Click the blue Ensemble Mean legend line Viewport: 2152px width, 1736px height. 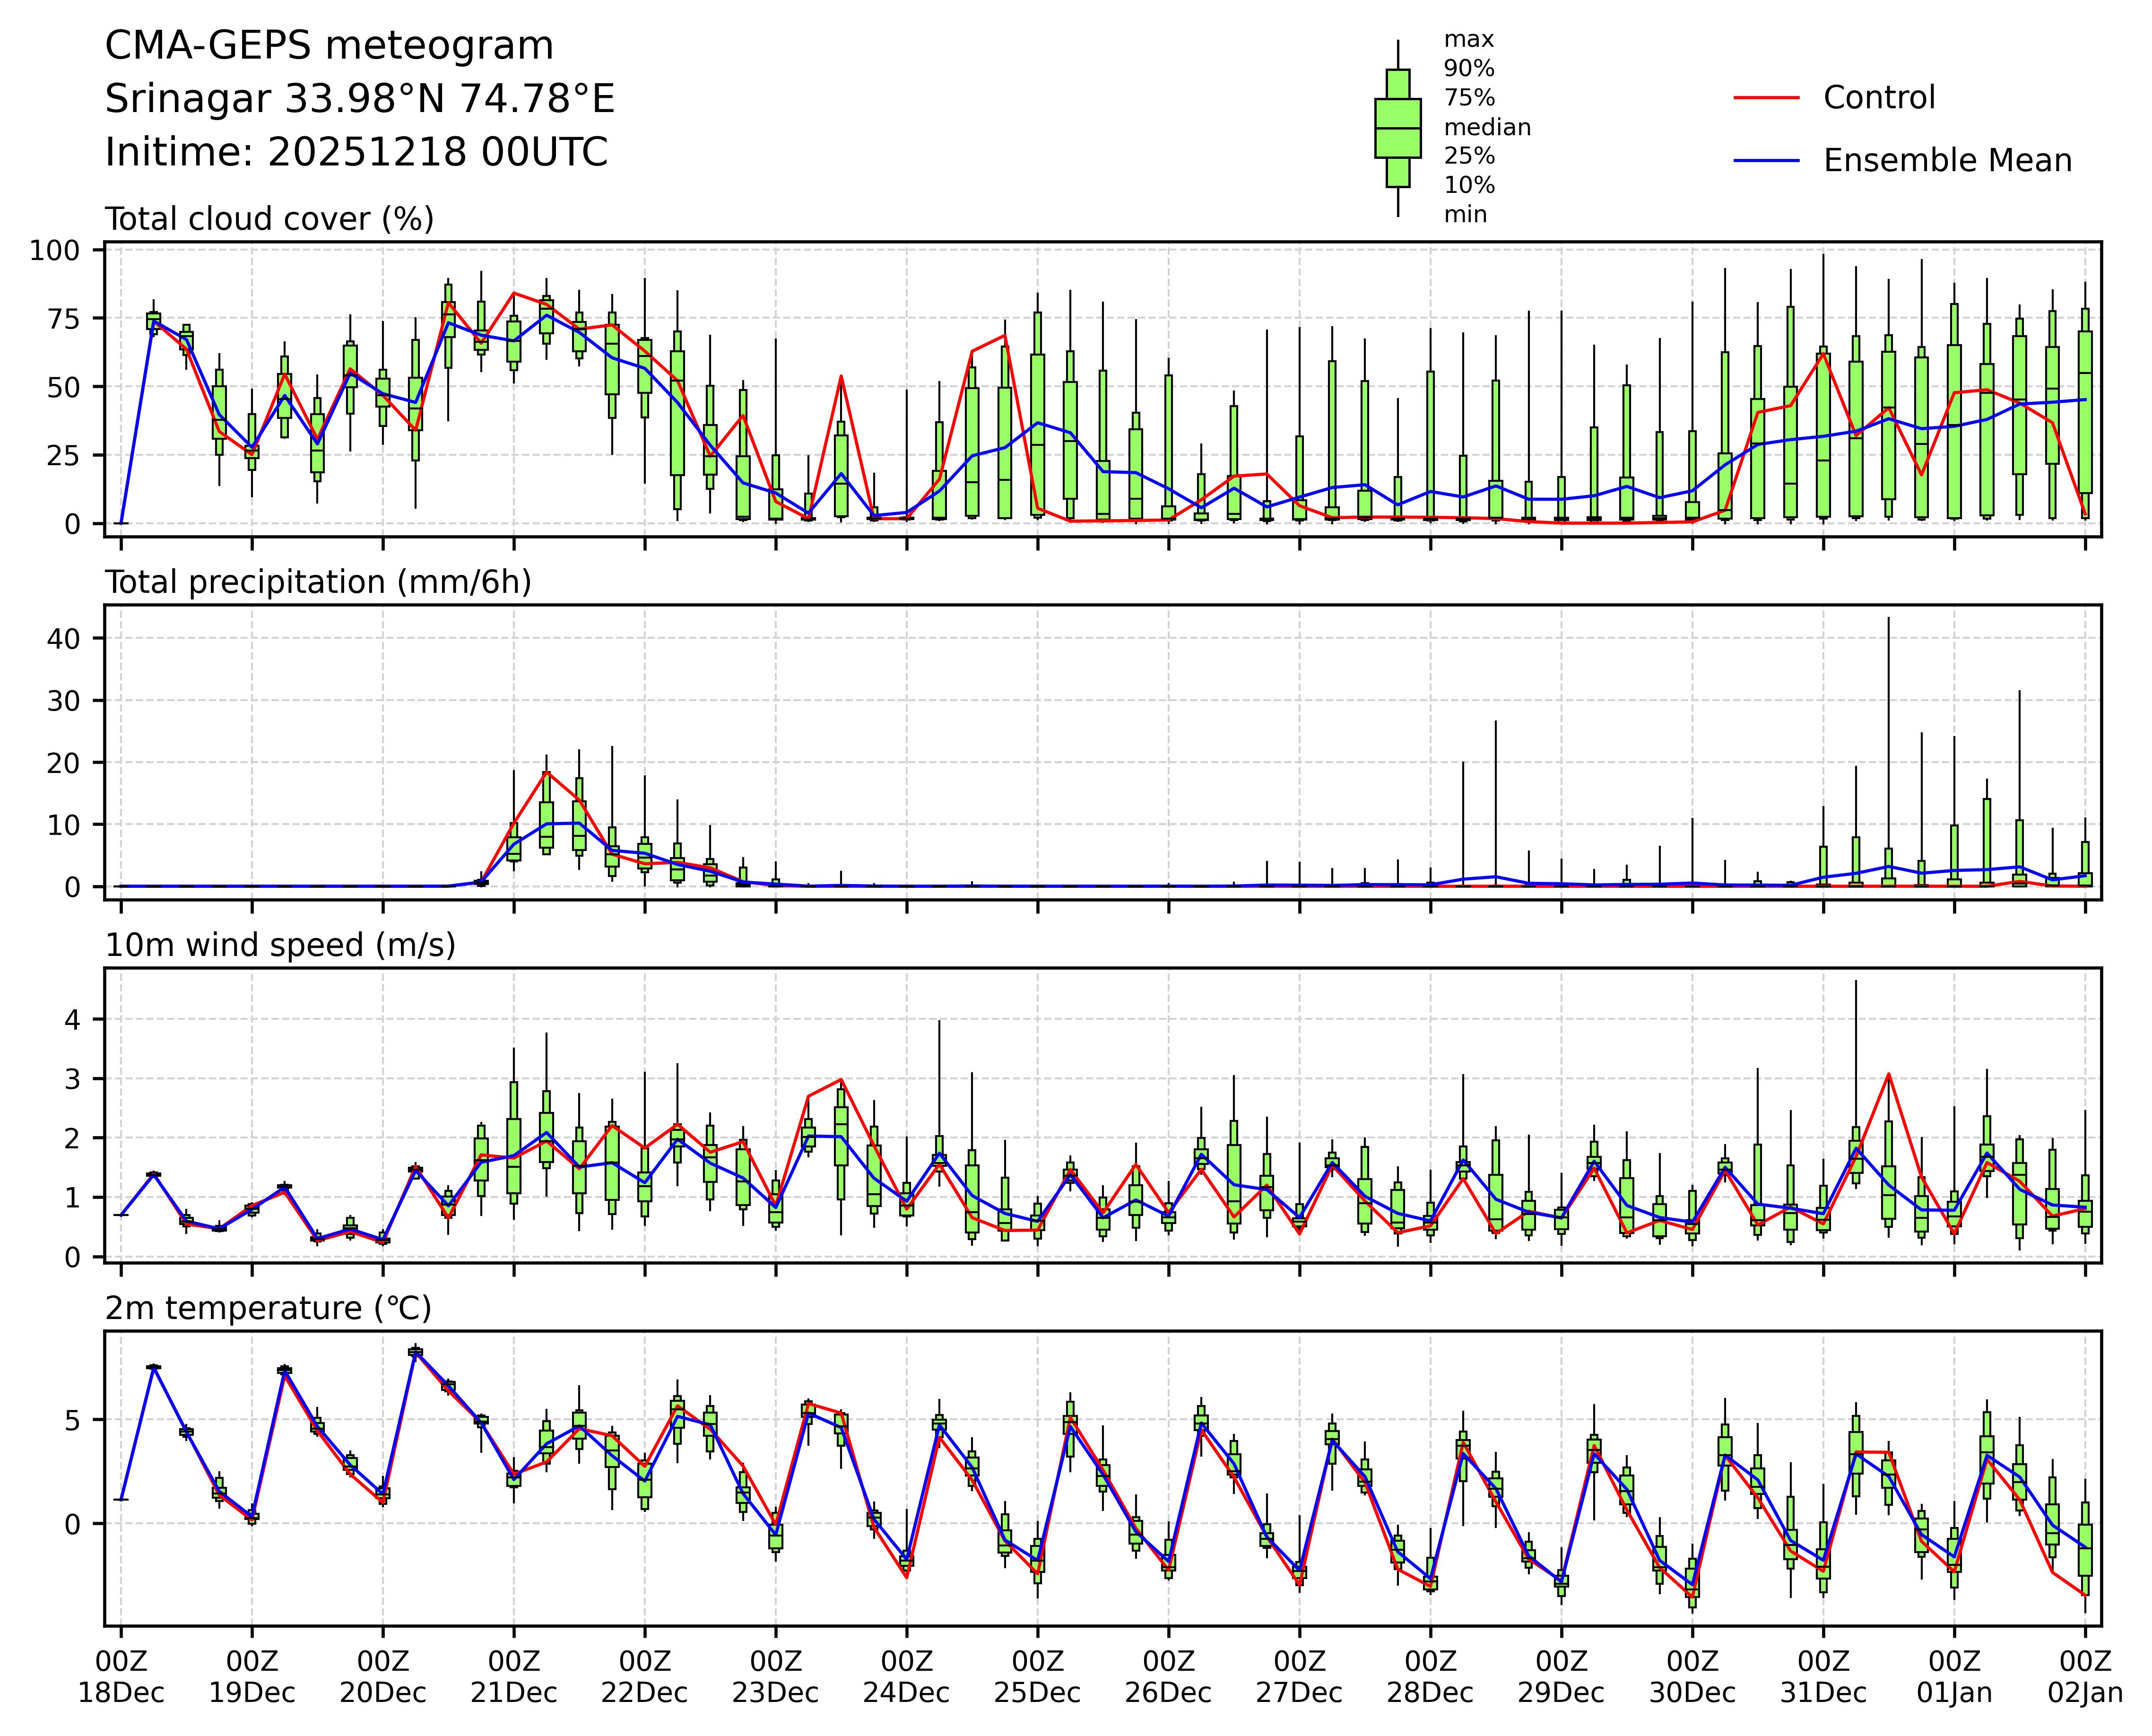[1766, 161]
